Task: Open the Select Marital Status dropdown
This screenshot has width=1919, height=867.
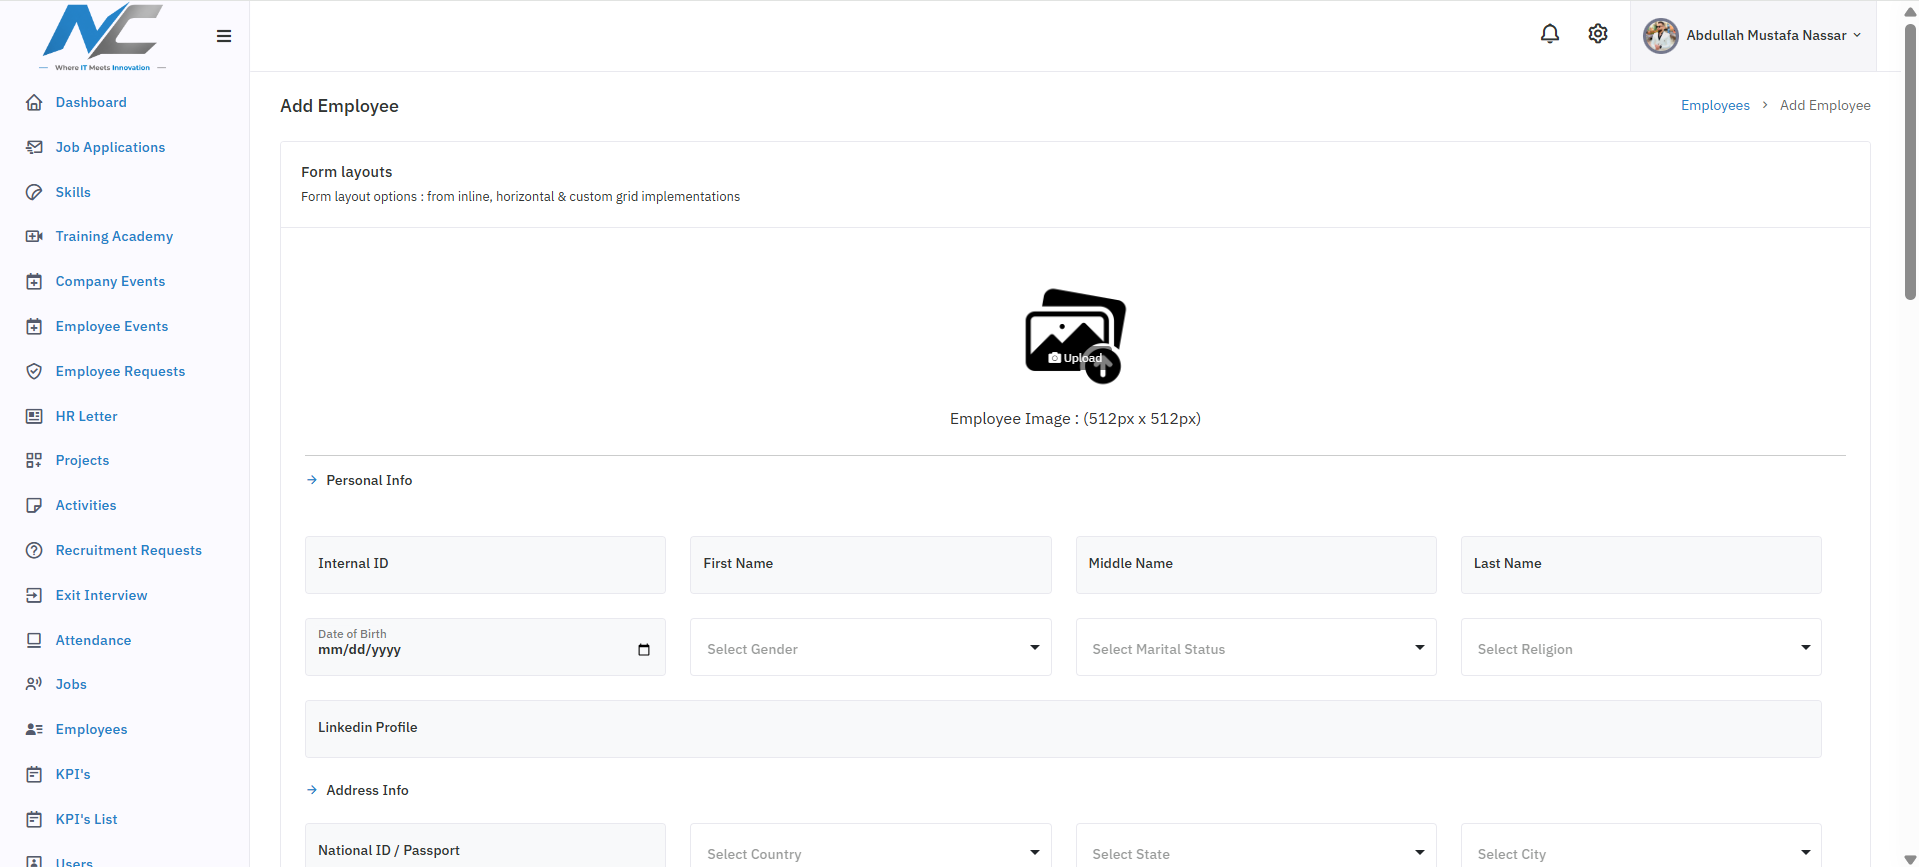Action: click(x=1256, y=648)
